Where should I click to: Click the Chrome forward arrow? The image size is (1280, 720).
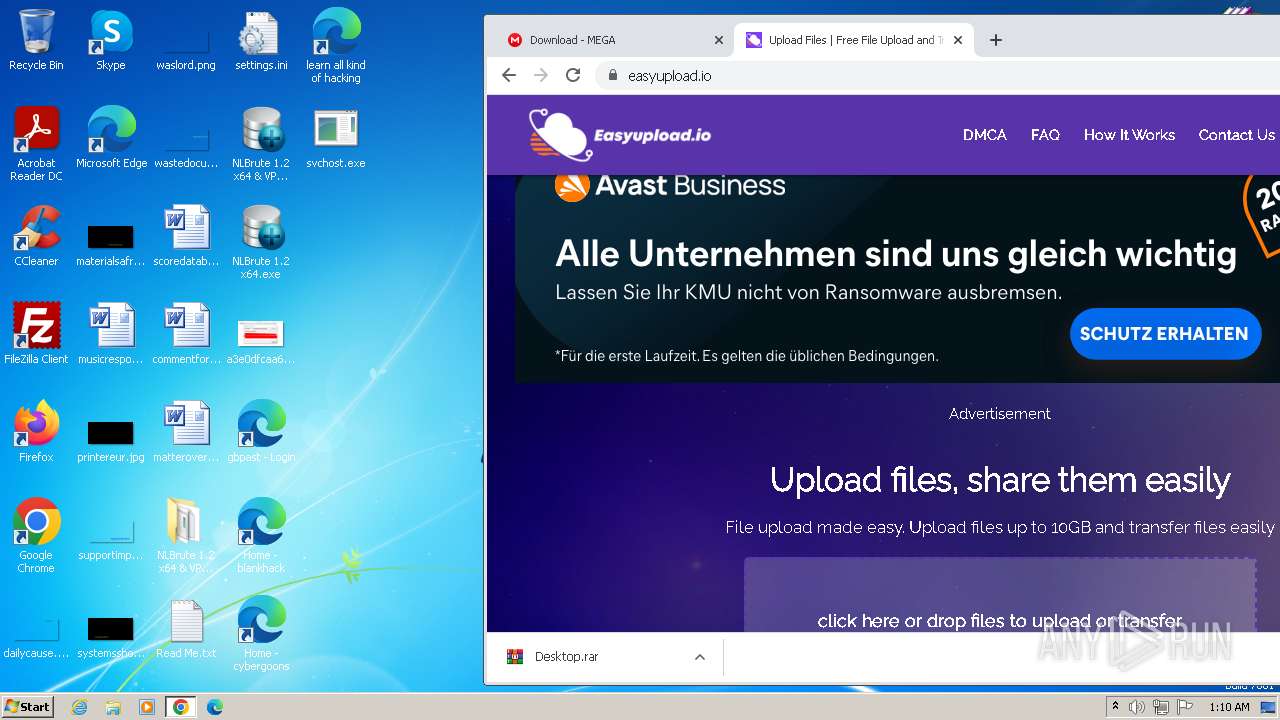pyautogui.click(x=541, y=75)
